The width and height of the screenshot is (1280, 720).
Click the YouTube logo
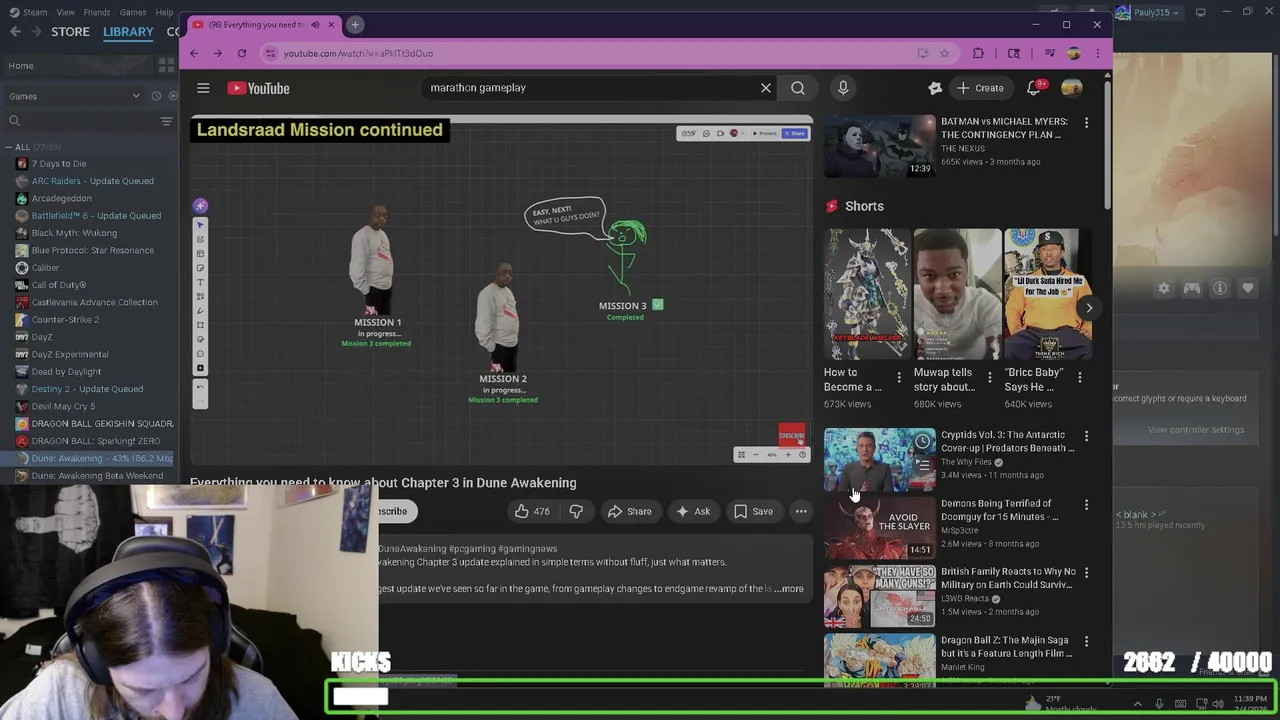[x=258, y=88]
